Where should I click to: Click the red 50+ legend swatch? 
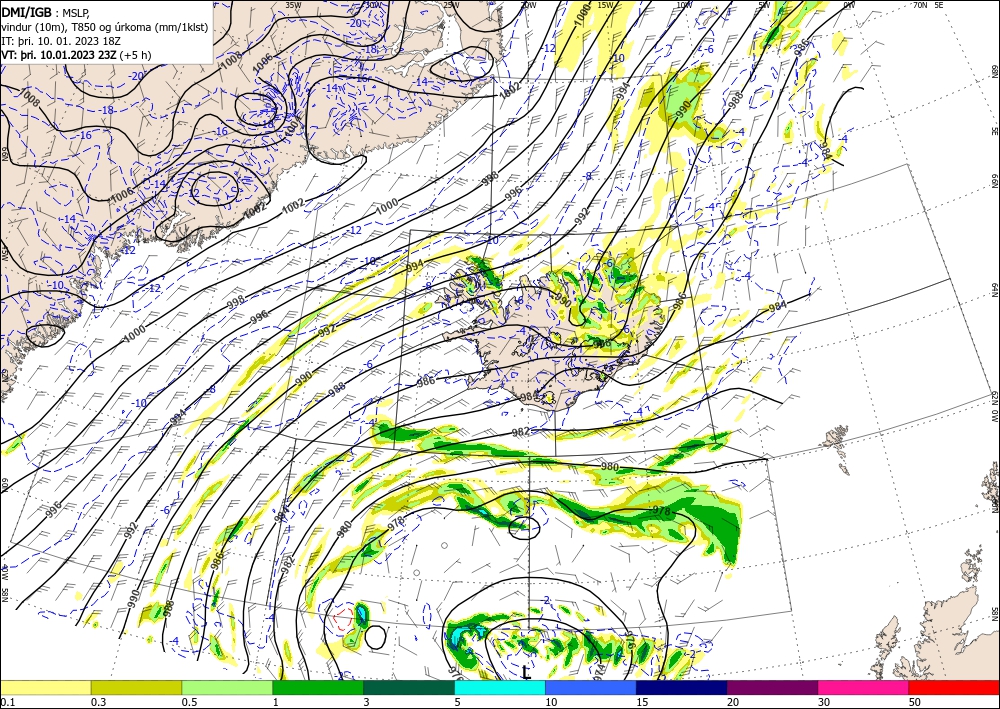[x=954, y=687]
